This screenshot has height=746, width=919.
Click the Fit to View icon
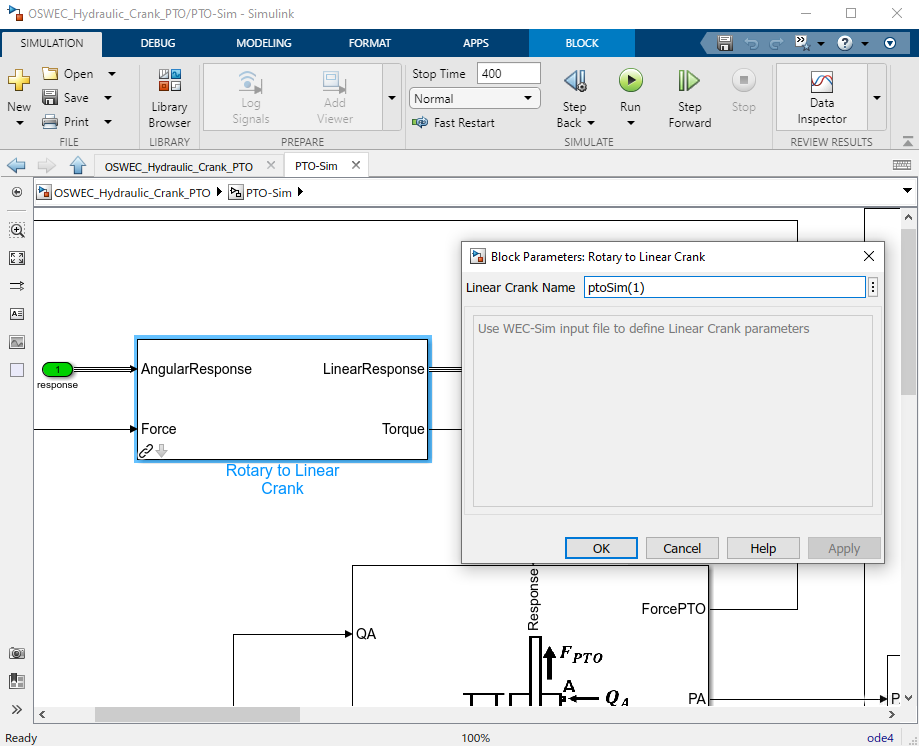[x=17, y=258]
